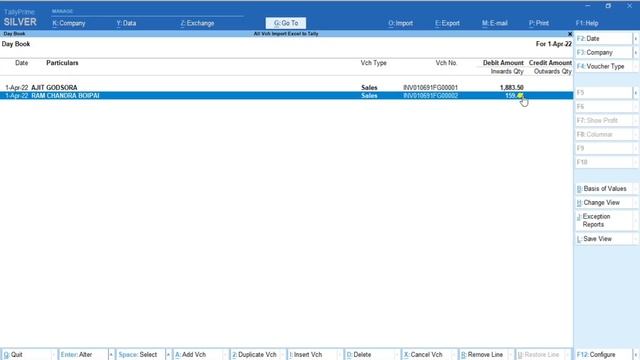Expand arrow next to Space: Select
Screen dimensions: 640x360
[x=168, y=355]
